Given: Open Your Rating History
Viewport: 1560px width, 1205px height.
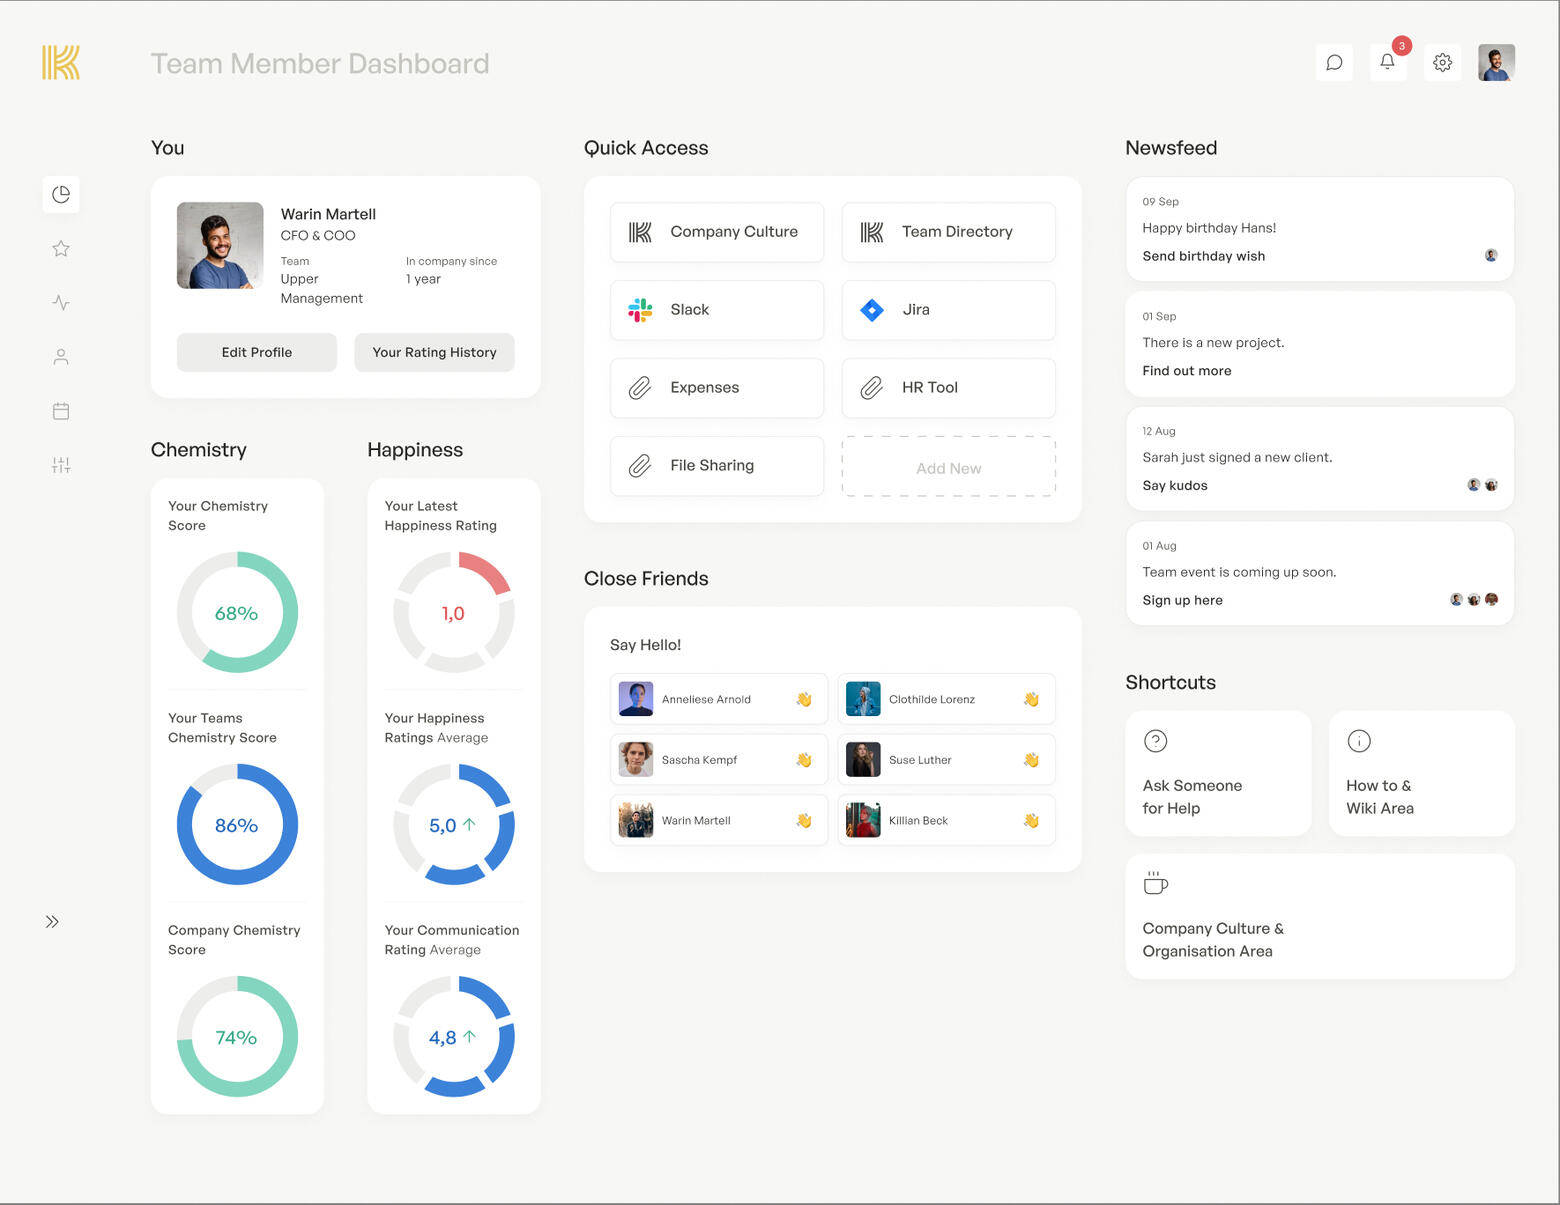Looking at the screenshot, I should click(x=434, y=353).
